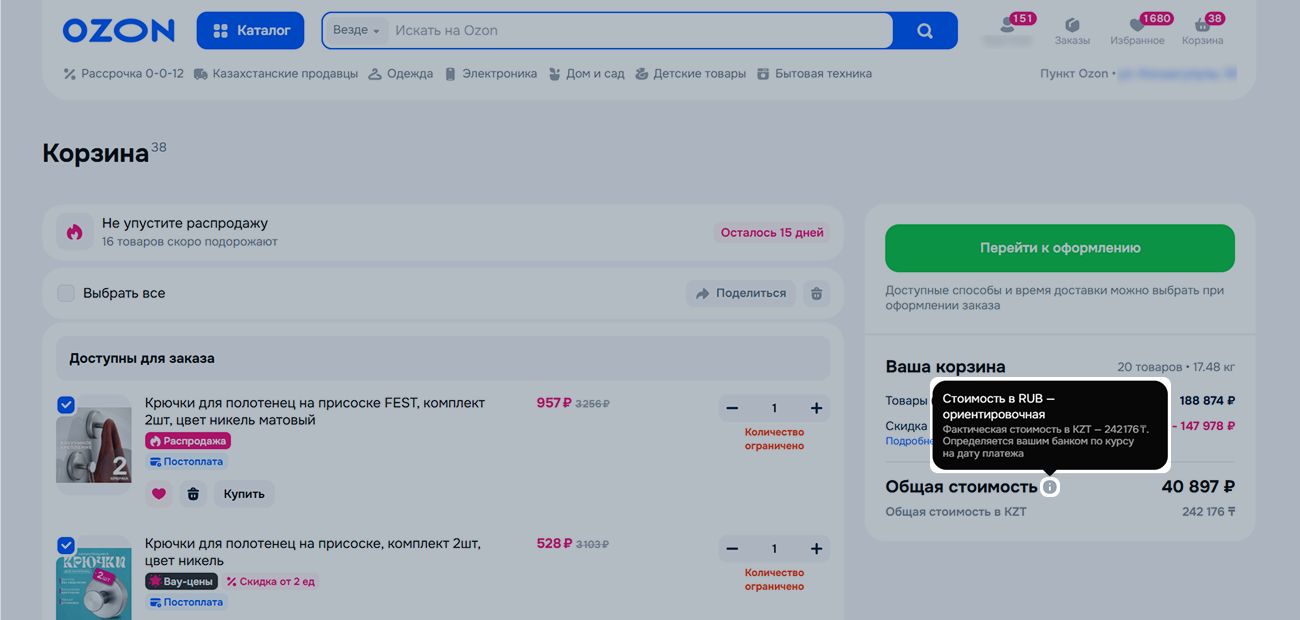Uncheck the FEST towel hooks item checkbox

point(66,405)
